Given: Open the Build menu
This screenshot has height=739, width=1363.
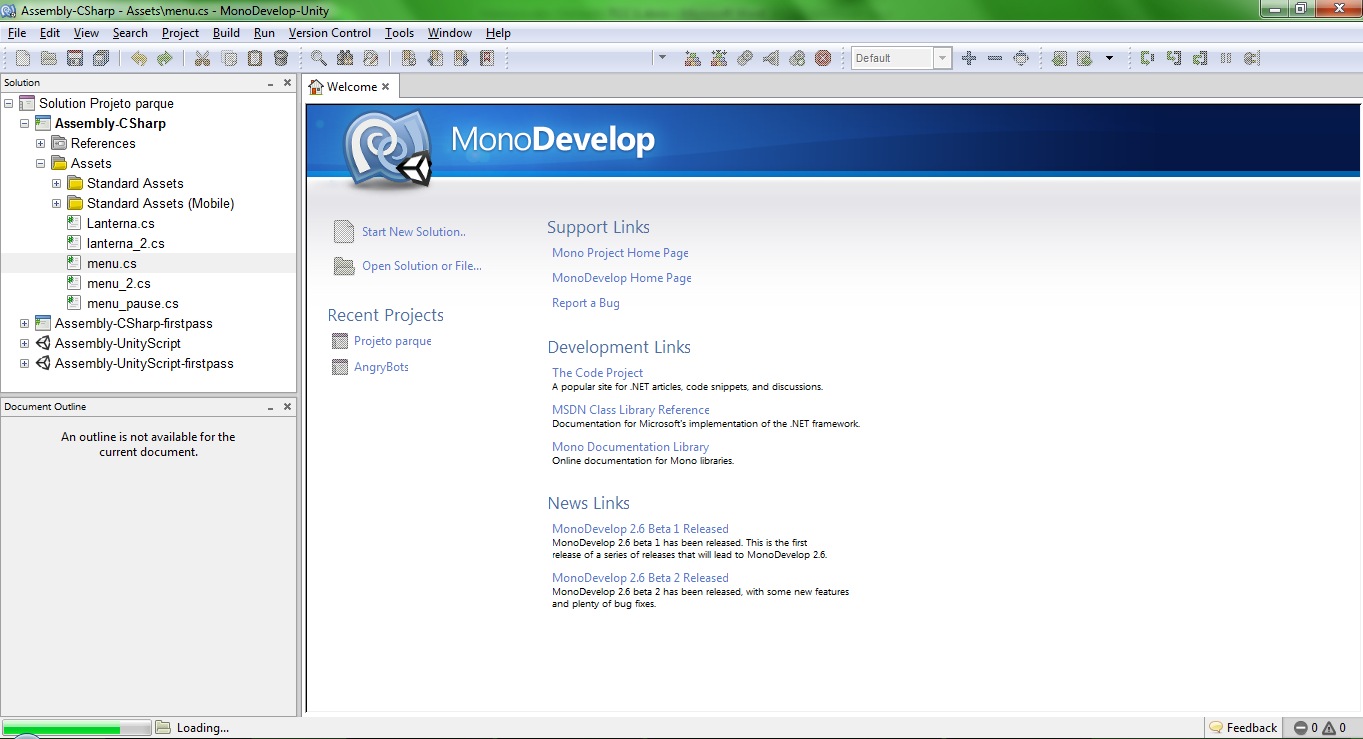Looking at the screenshot, I should [226, 33].
